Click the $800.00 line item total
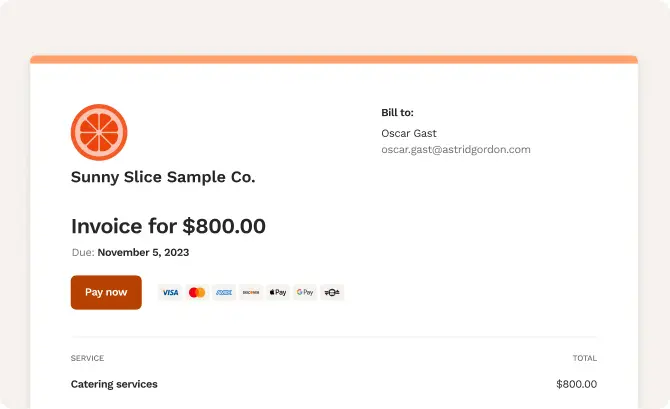The height and width of the screenshot is (409, 670). (x=576, y=384)
